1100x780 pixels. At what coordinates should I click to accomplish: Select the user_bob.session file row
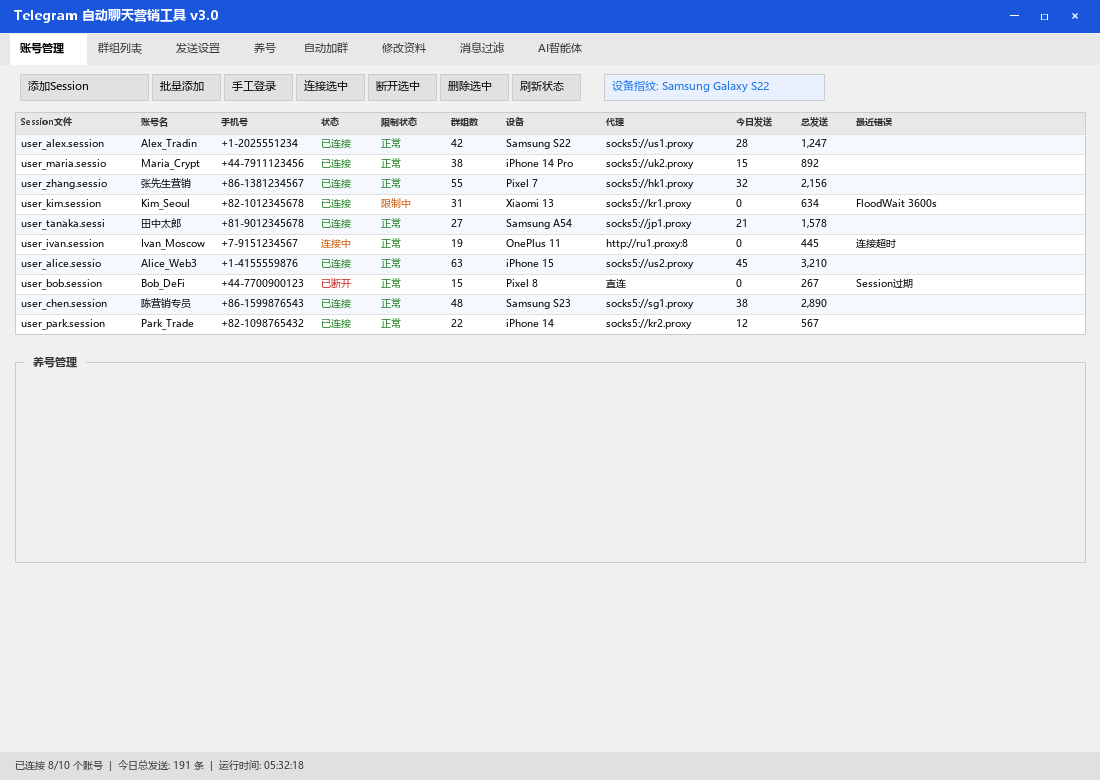click(x=62, y=284)
